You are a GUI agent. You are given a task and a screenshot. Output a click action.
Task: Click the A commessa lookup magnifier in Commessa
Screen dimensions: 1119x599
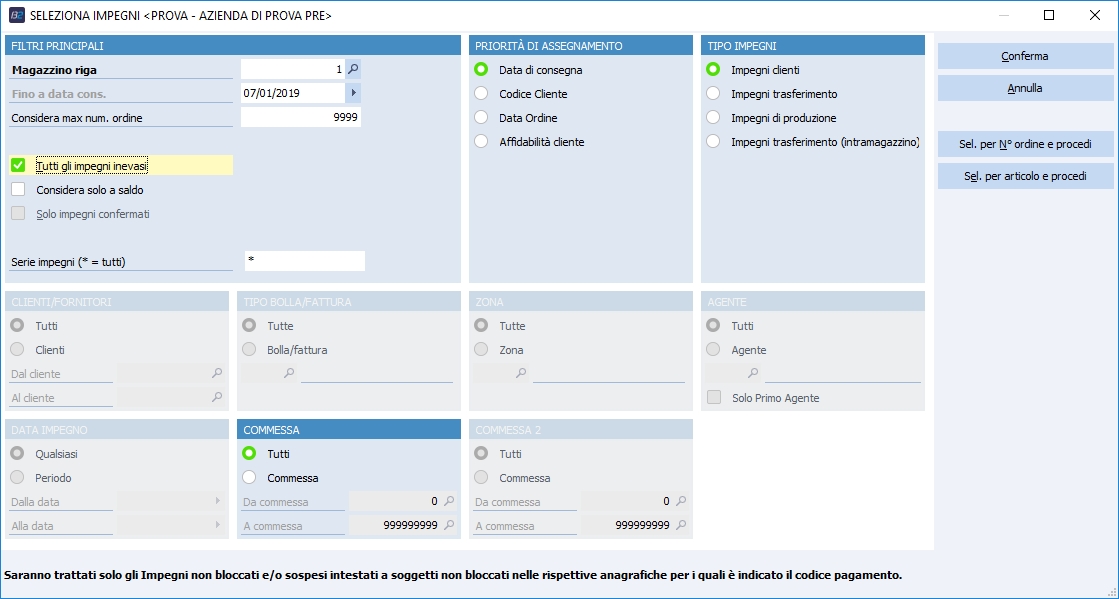[449, 525]
